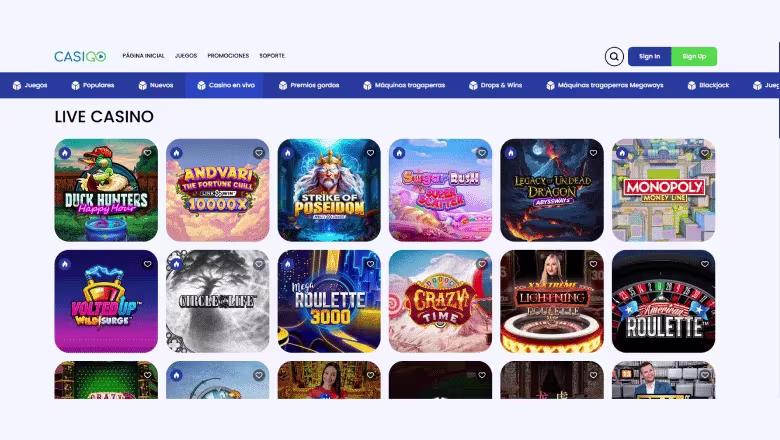780x440 pixels.
Task: Favorite Monopoly Money Line game
Action: tap(704, 153)
